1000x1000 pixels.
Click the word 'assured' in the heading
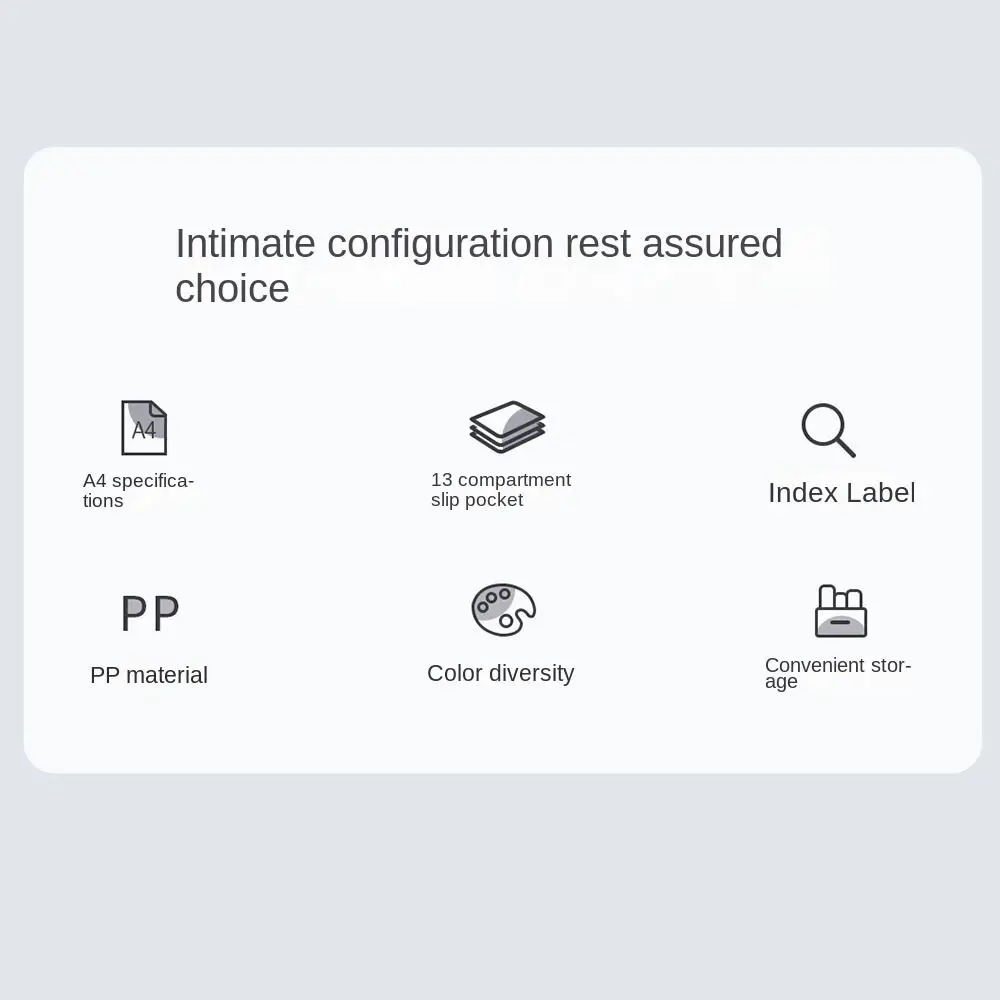[712, 244]
